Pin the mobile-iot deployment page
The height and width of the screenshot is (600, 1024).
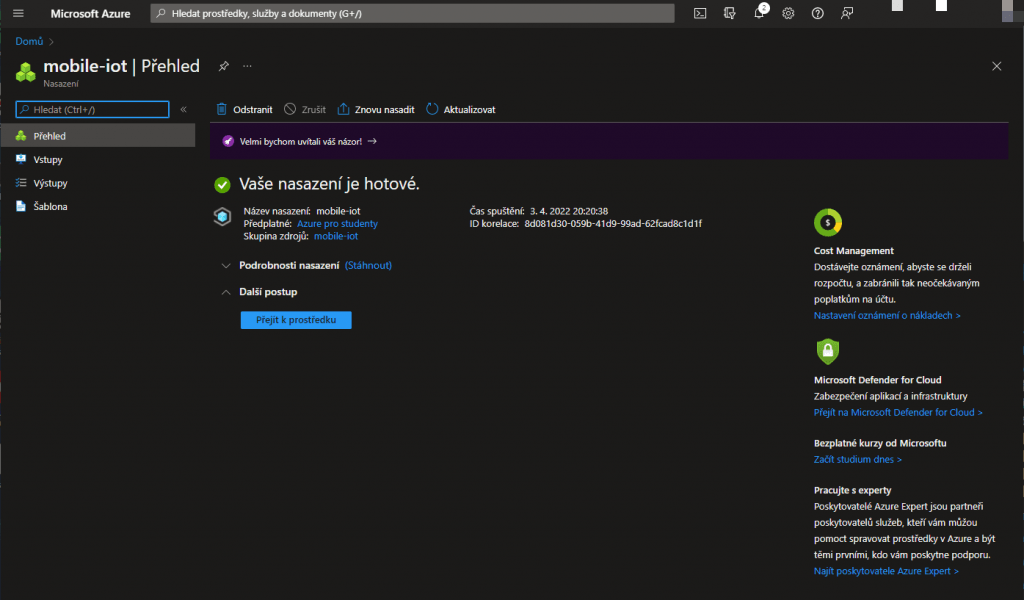(x=224, y=66)
